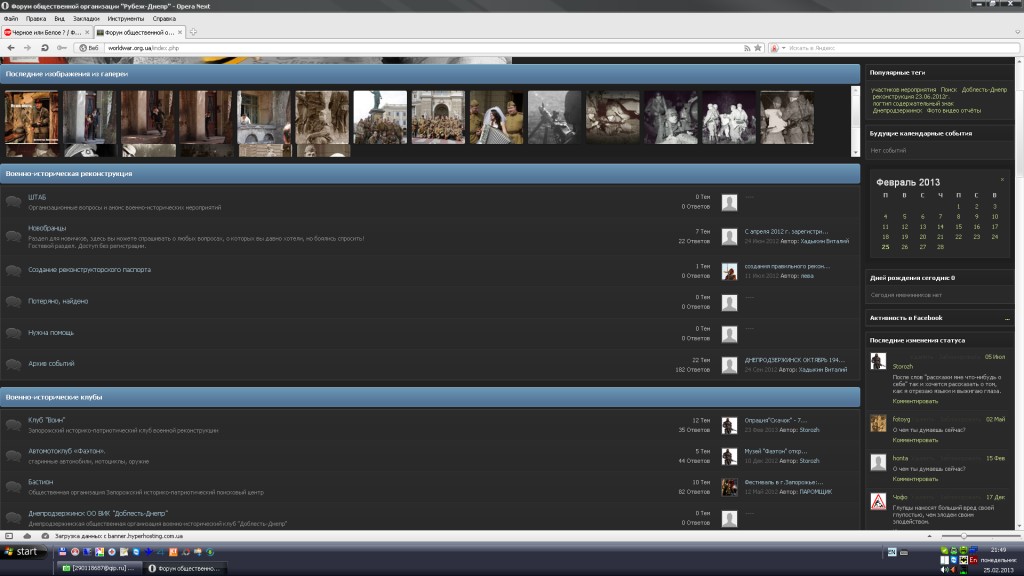Click the forum status icon beside Новобранцы

click(14, 236)
